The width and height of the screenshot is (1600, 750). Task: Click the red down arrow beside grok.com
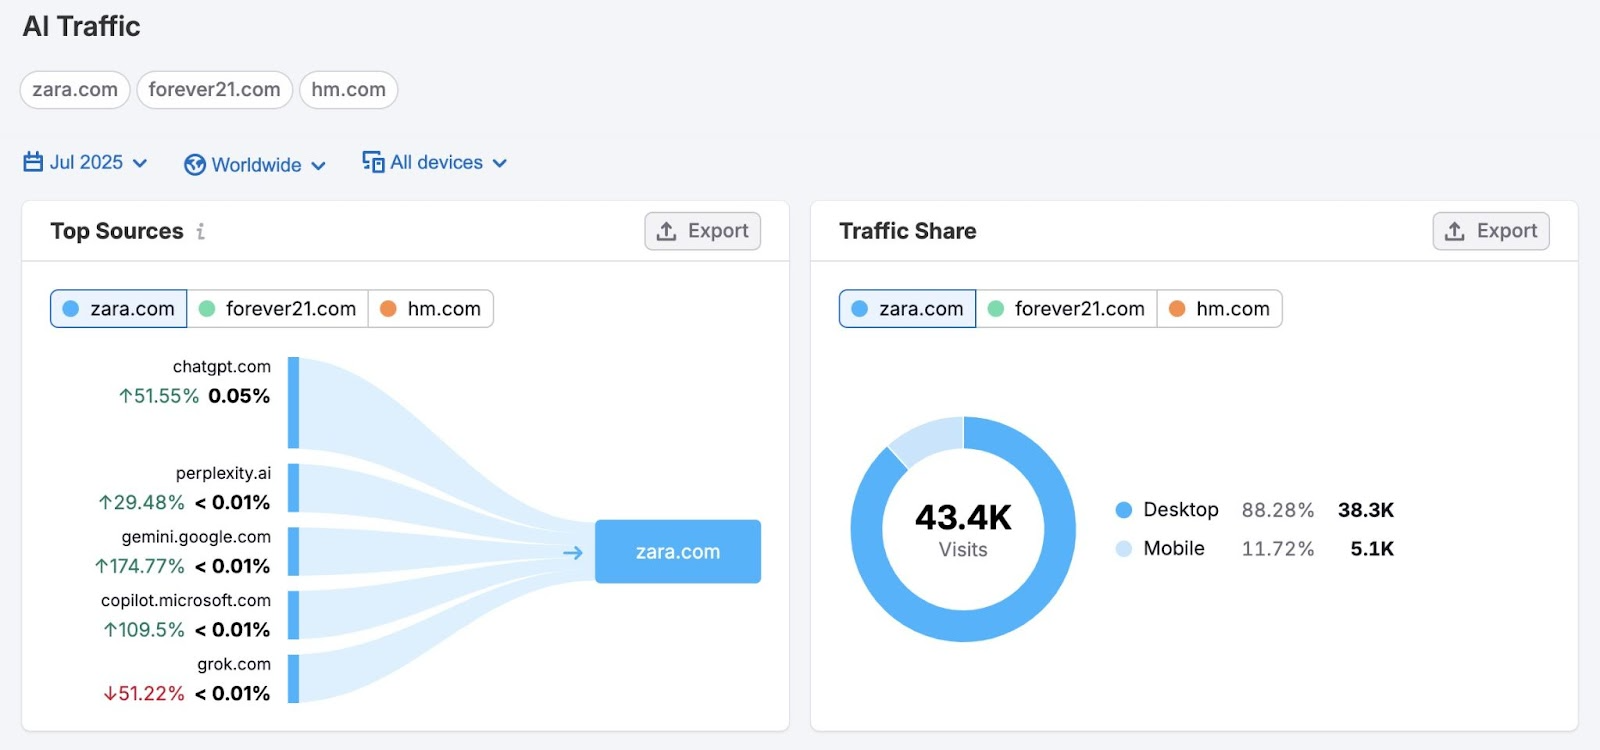tap(110, 694)
